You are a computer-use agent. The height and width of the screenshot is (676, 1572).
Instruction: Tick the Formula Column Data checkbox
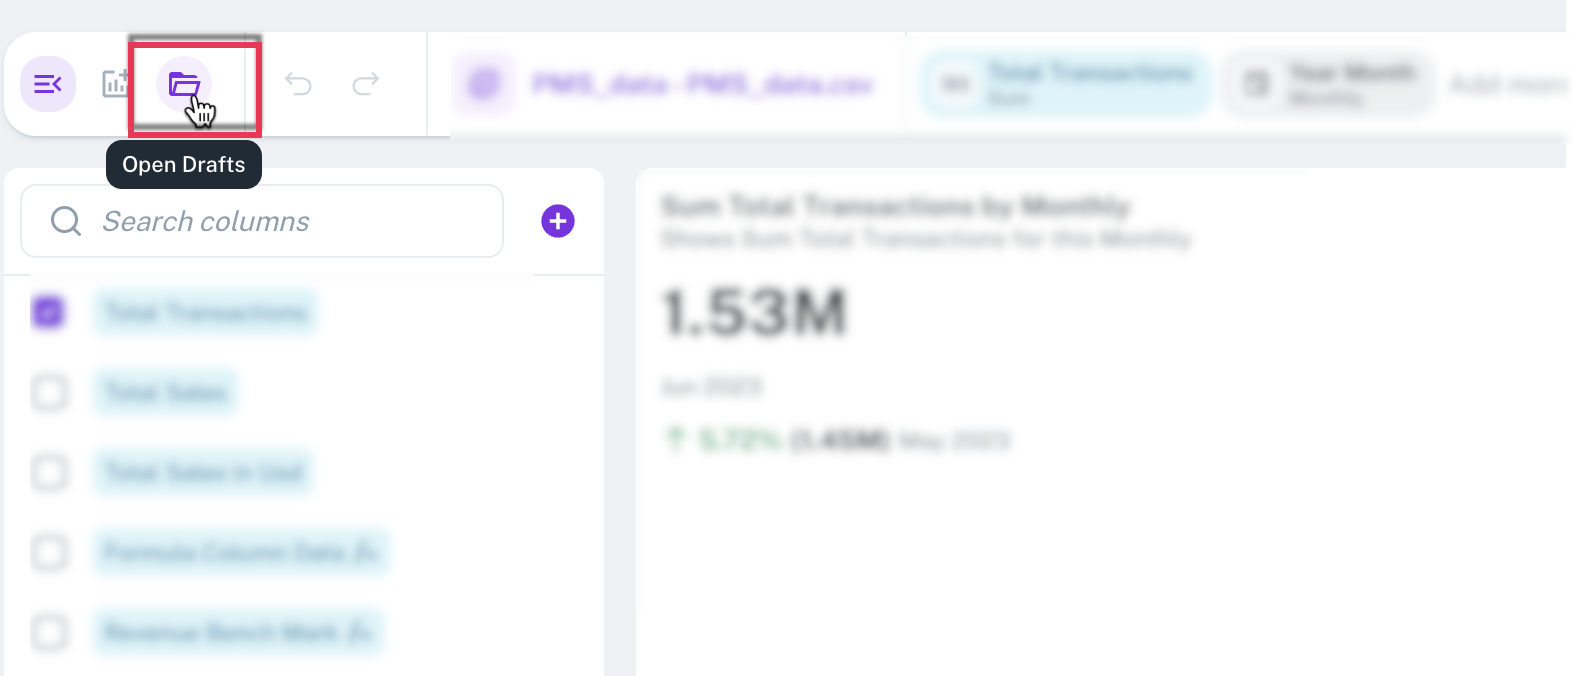[x=49, y=552]
